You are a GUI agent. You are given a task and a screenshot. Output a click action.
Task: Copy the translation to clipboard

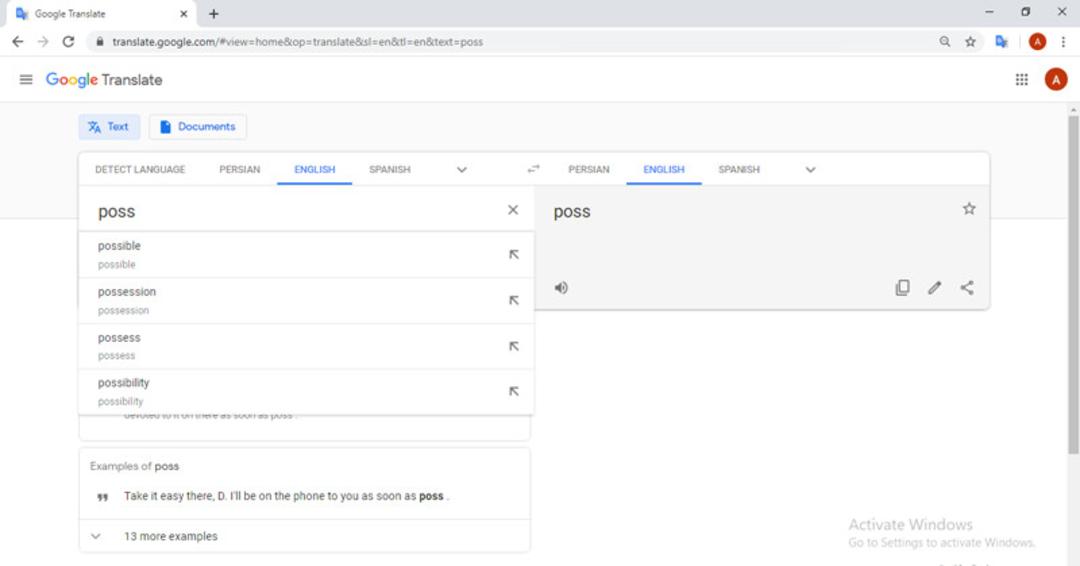tap(902, 288)
